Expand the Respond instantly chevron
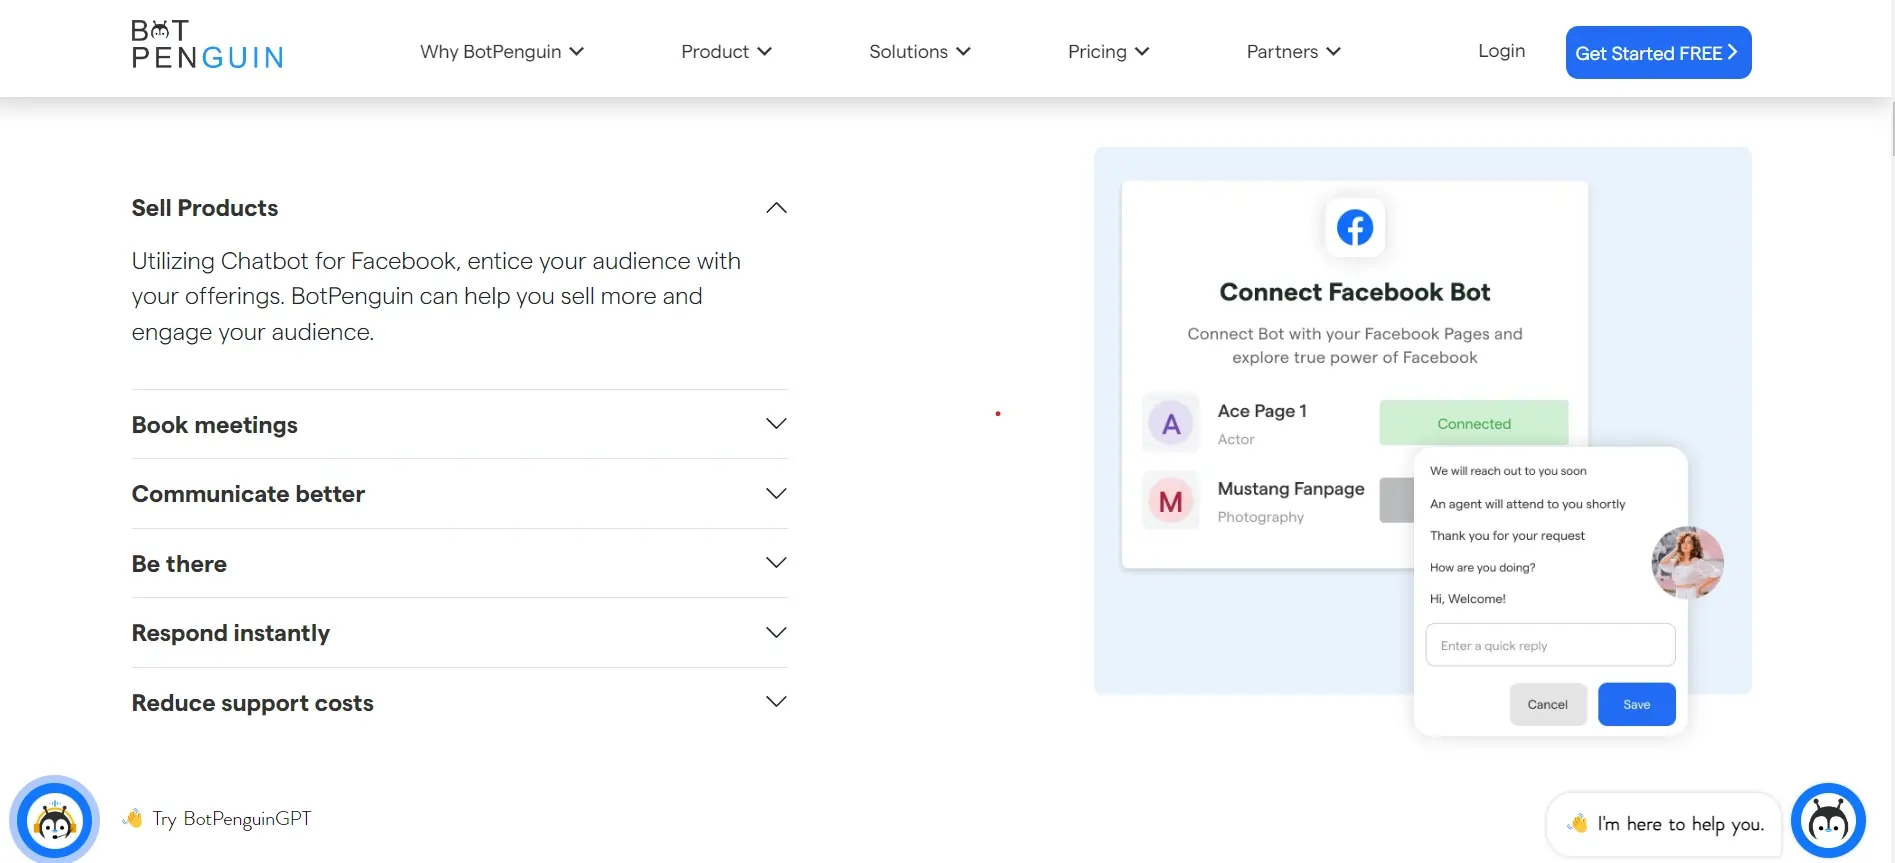Image resolution: width=1895 pixels, height=863 pixels. 776,633
